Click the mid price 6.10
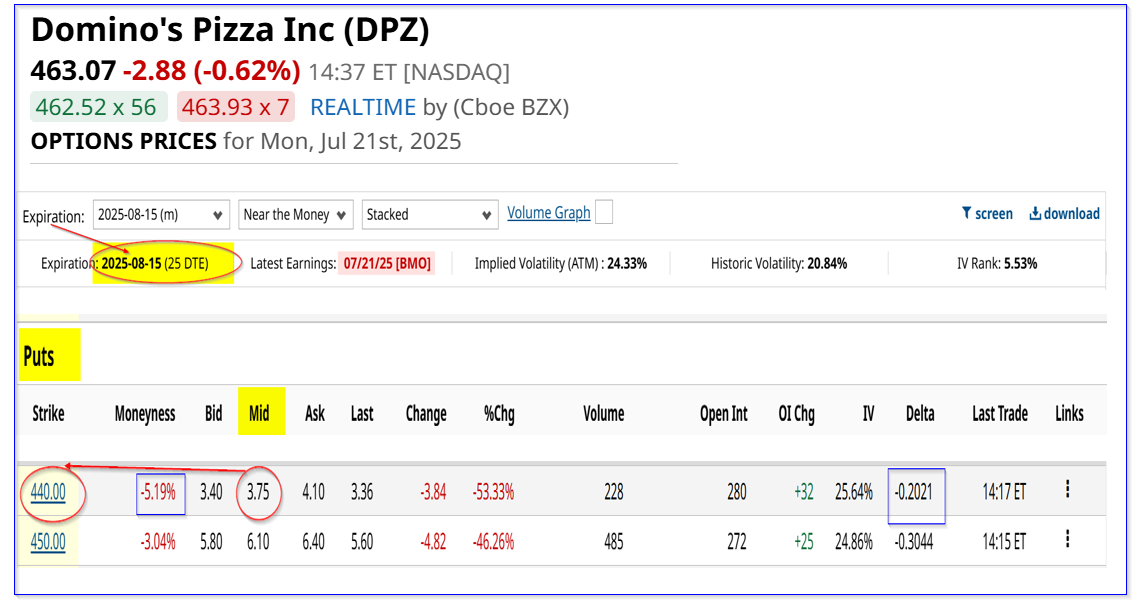Screen dimensions: 1137x601 [257, 542]
